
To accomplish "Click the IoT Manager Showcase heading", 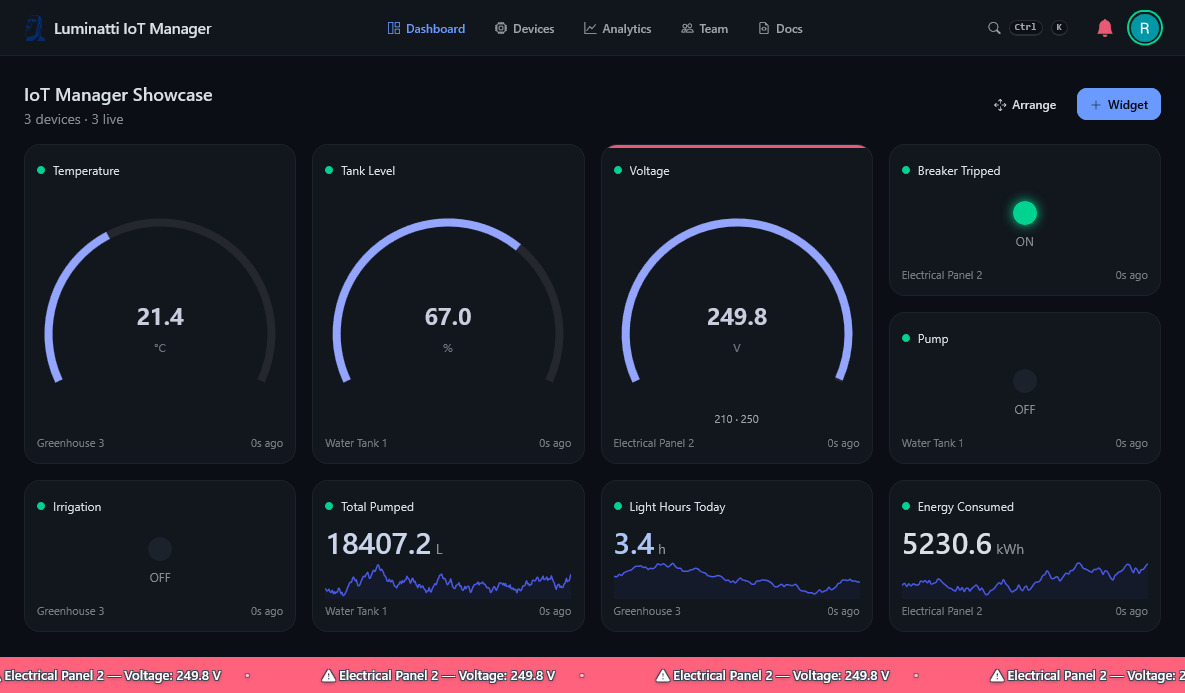I will 118,95.
